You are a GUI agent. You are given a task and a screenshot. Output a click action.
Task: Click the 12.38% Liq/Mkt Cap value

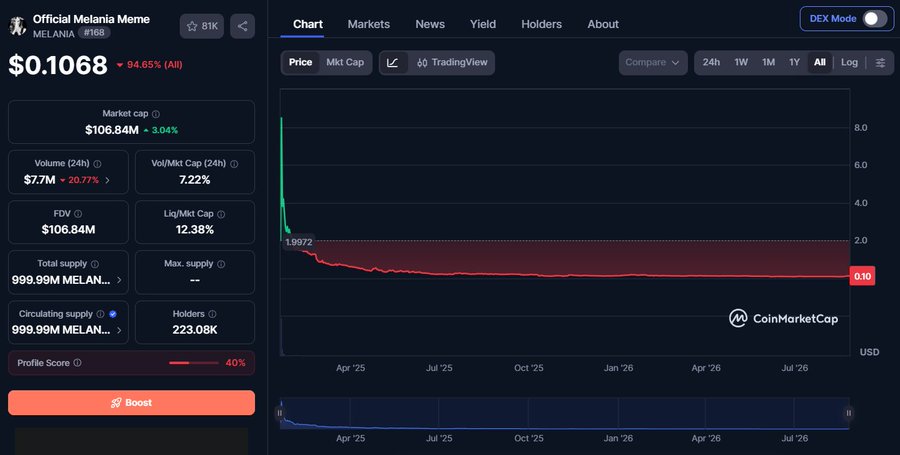[195, 230]
